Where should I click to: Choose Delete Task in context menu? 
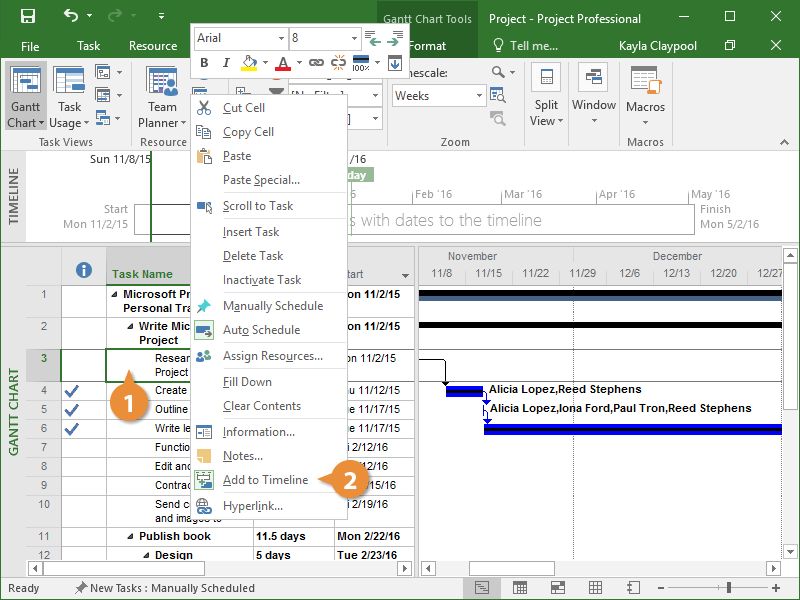tap(253, 256)
